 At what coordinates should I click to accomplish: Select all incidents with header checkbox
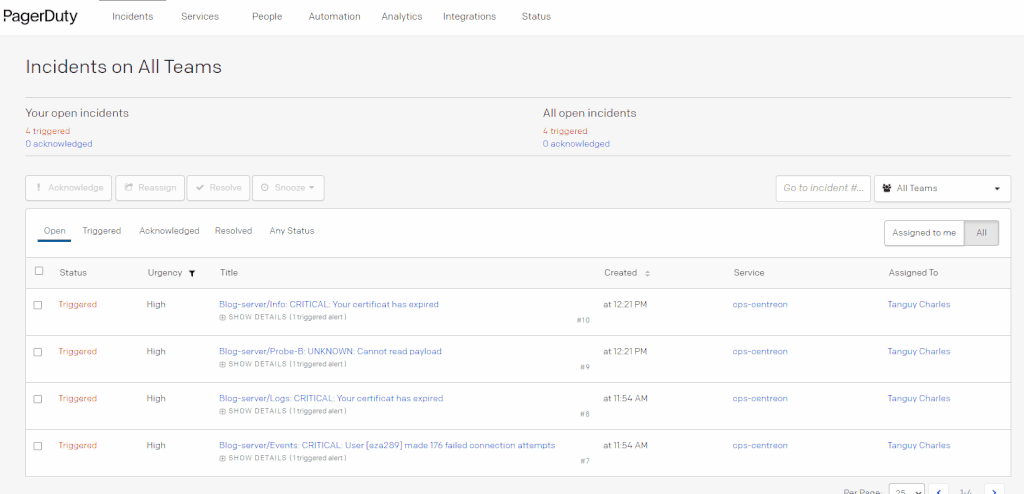(39, 271)
